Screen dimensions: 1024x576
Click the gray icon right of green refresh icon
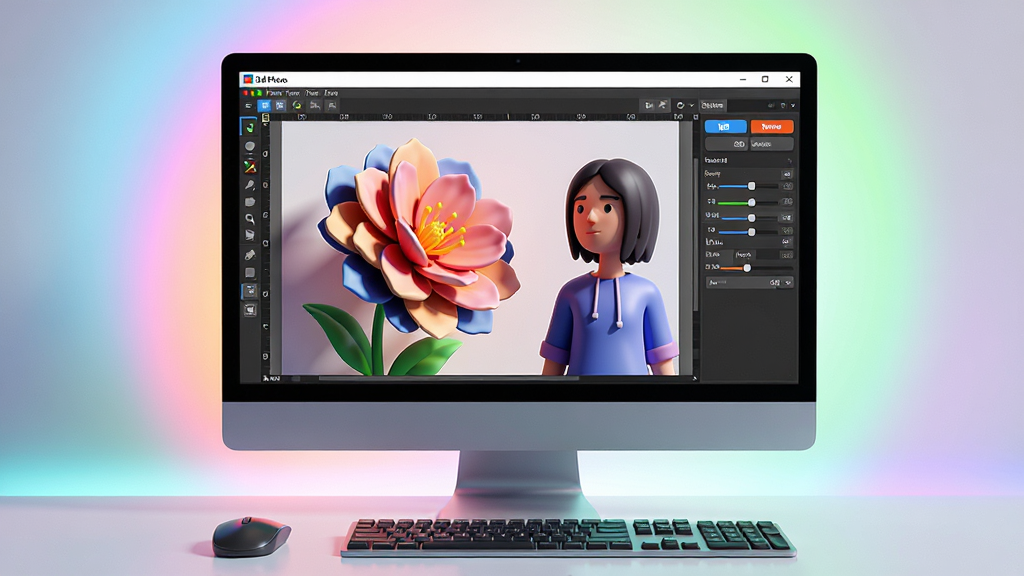coord(315,105)
